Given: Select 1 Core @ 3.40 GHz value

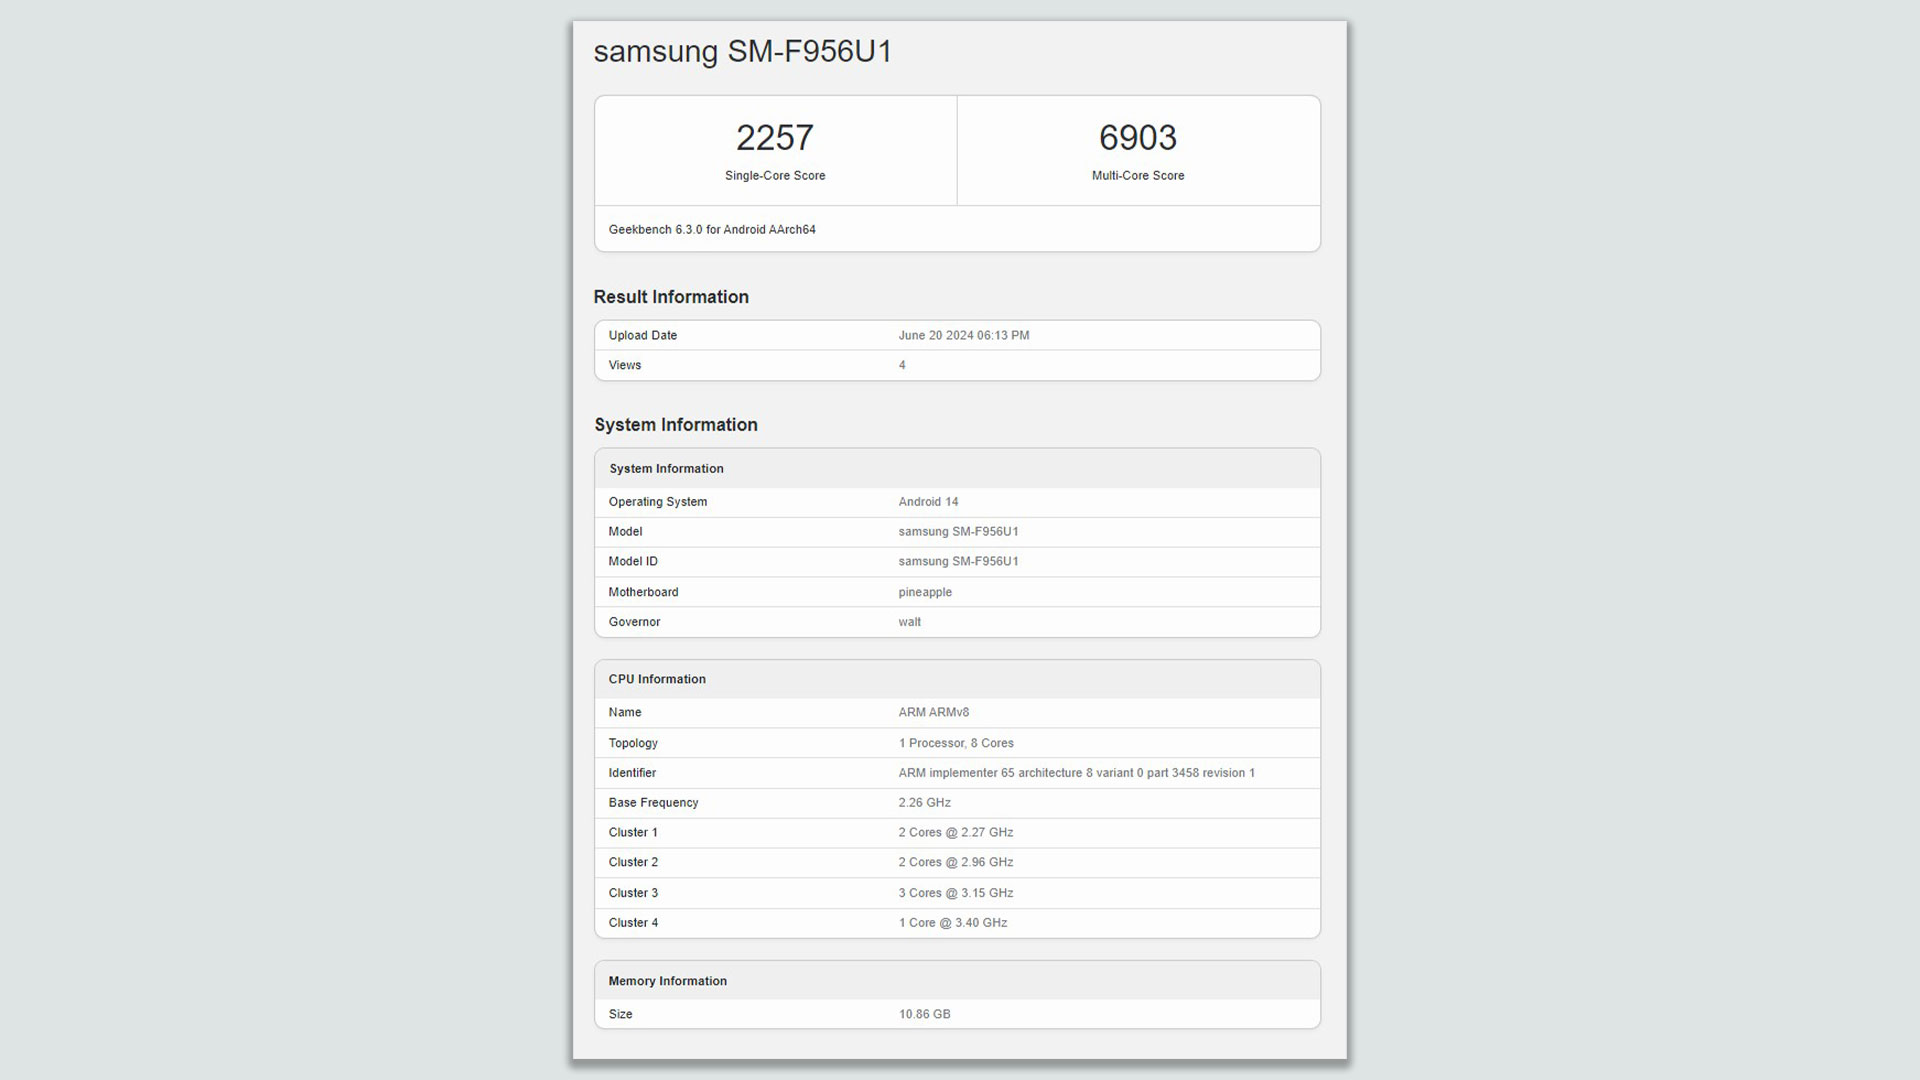Looking at the screenshot, I should pos(953,923).
